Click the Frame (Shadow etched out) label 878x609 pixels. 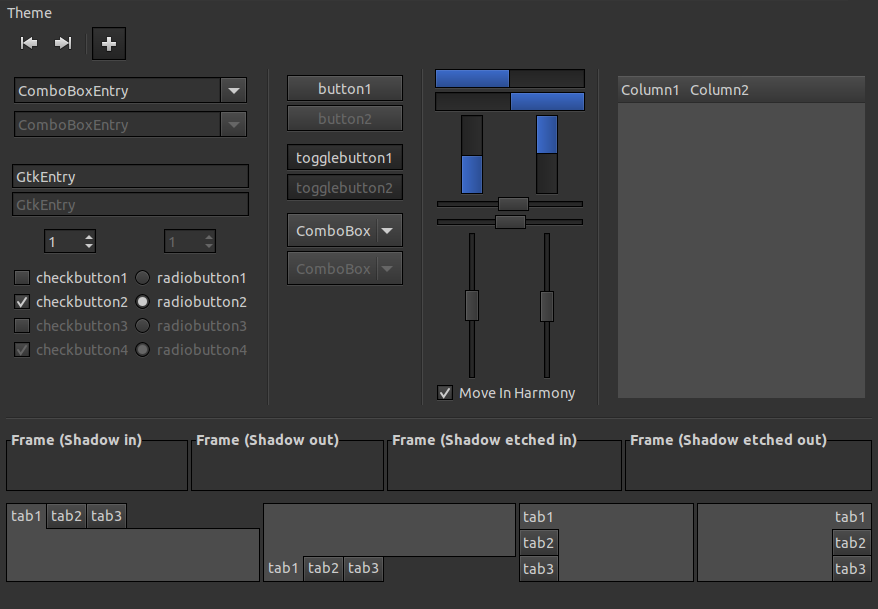(x=728, y=440)
